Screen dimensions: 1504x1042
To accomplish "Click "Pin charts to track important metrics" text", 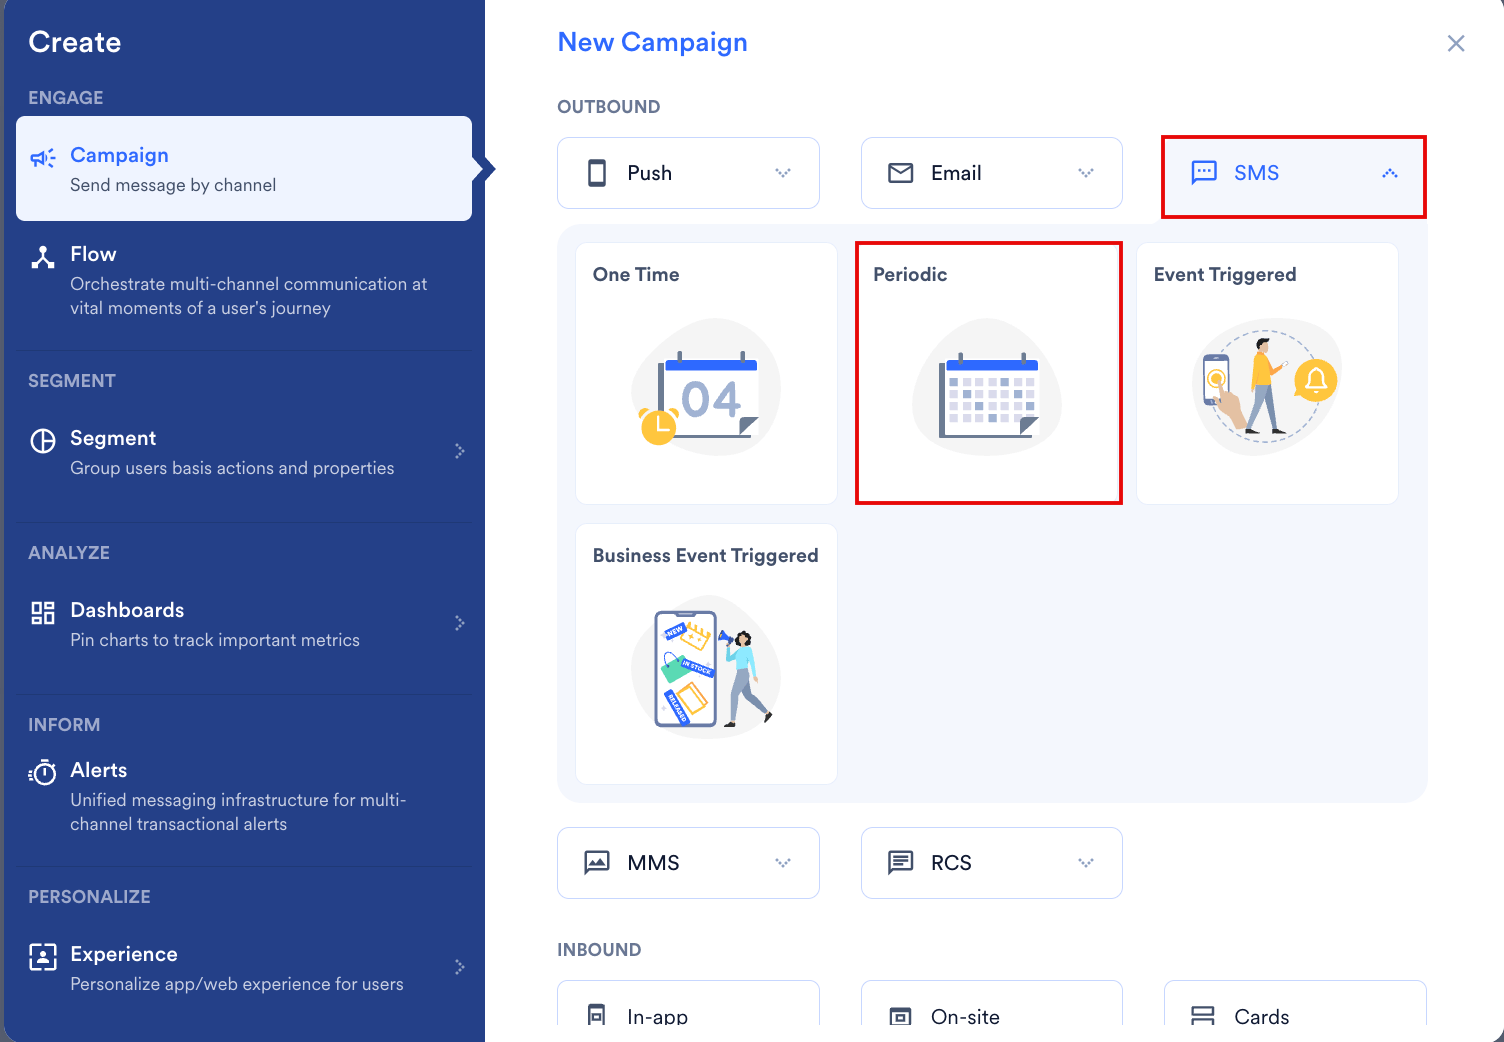I will [215, 640].
